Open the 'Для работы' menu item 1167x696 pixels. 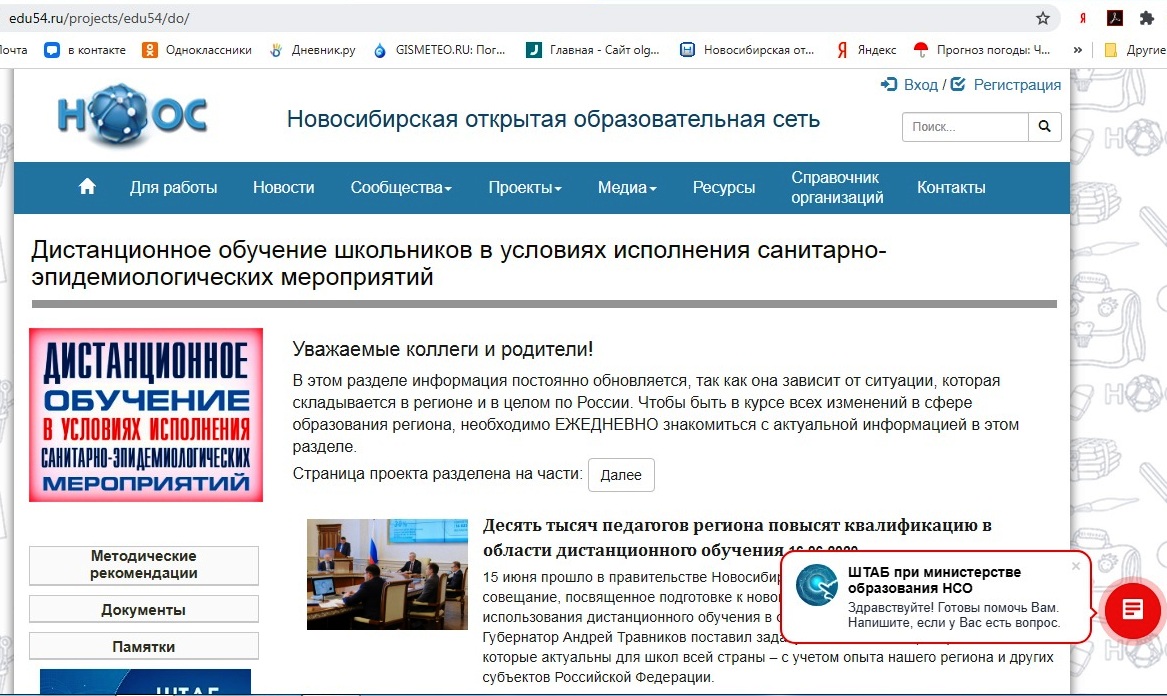tap(173, 188)
